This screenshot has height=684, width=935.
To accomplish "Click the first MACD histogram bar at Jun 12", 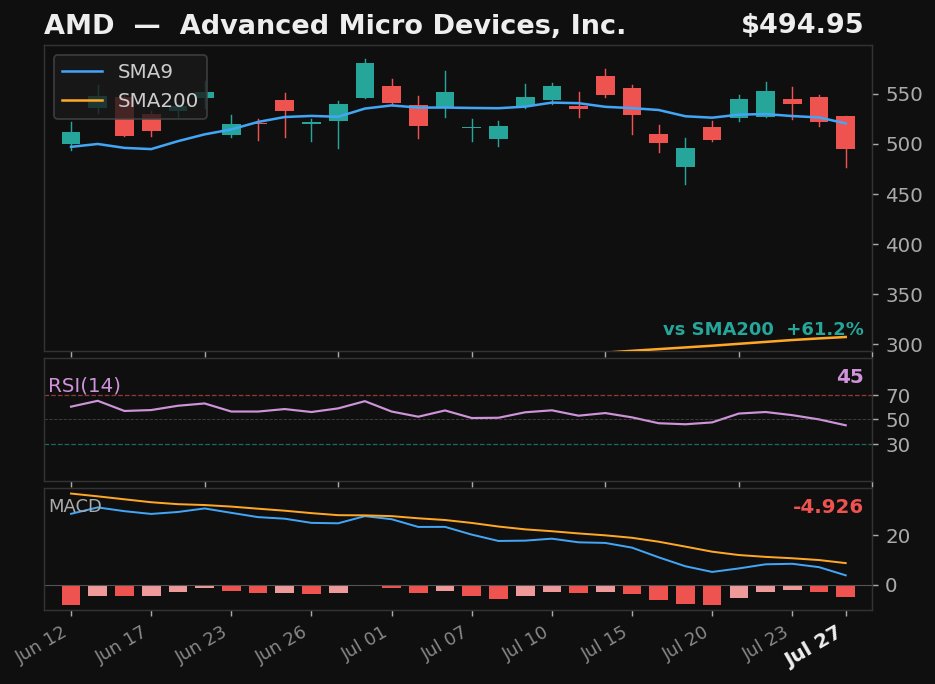I will click(x=71, y=595).
